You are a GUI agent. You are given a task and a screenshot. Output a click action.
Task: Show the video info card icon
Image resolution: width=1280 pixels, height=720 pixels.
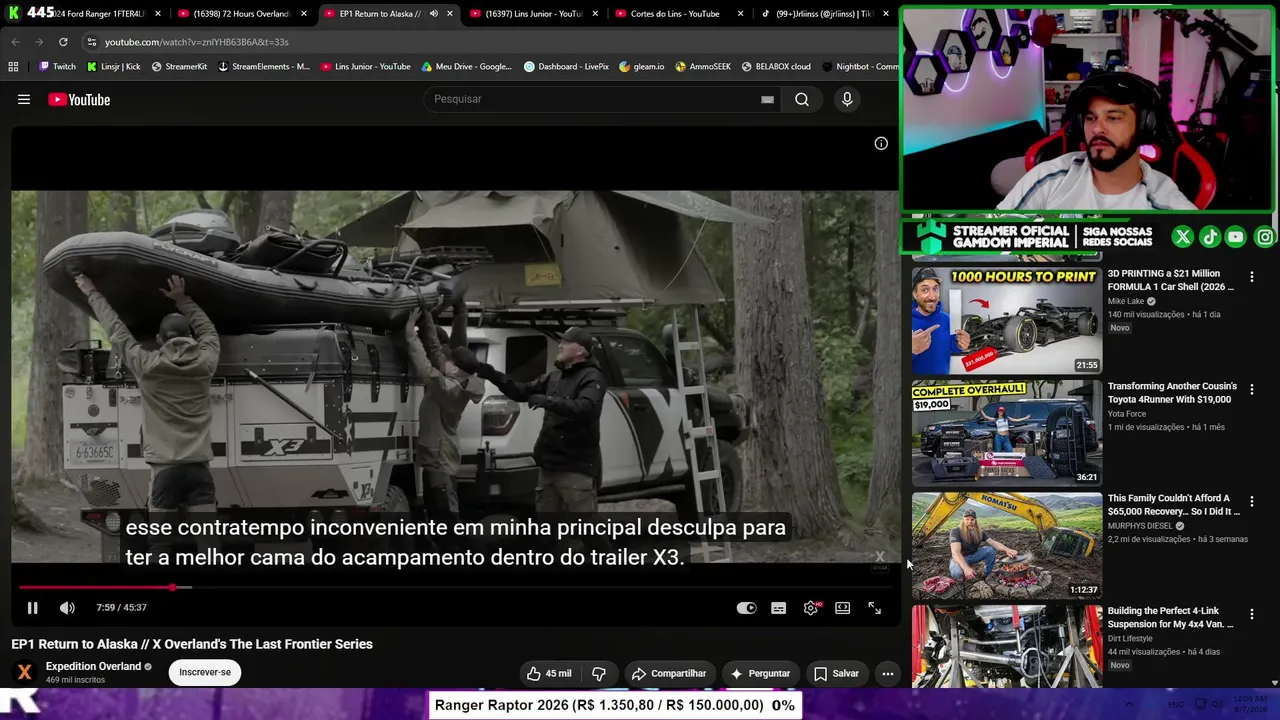coord(881,143)
